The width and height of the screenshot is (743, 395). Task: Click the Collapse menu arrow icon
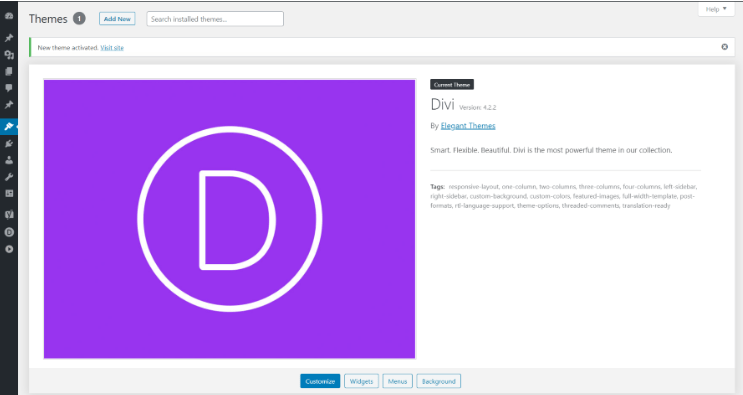[9, 249]
